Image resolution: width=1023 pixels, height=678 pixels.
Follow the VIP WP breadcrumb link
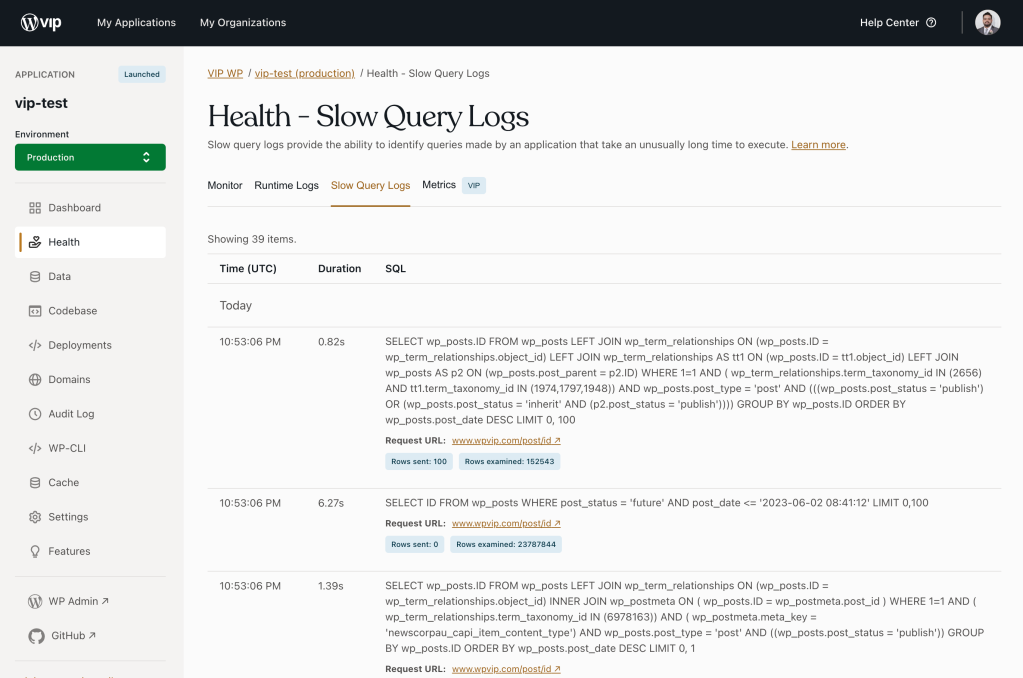pyautogui.click(x=225, y=73)
